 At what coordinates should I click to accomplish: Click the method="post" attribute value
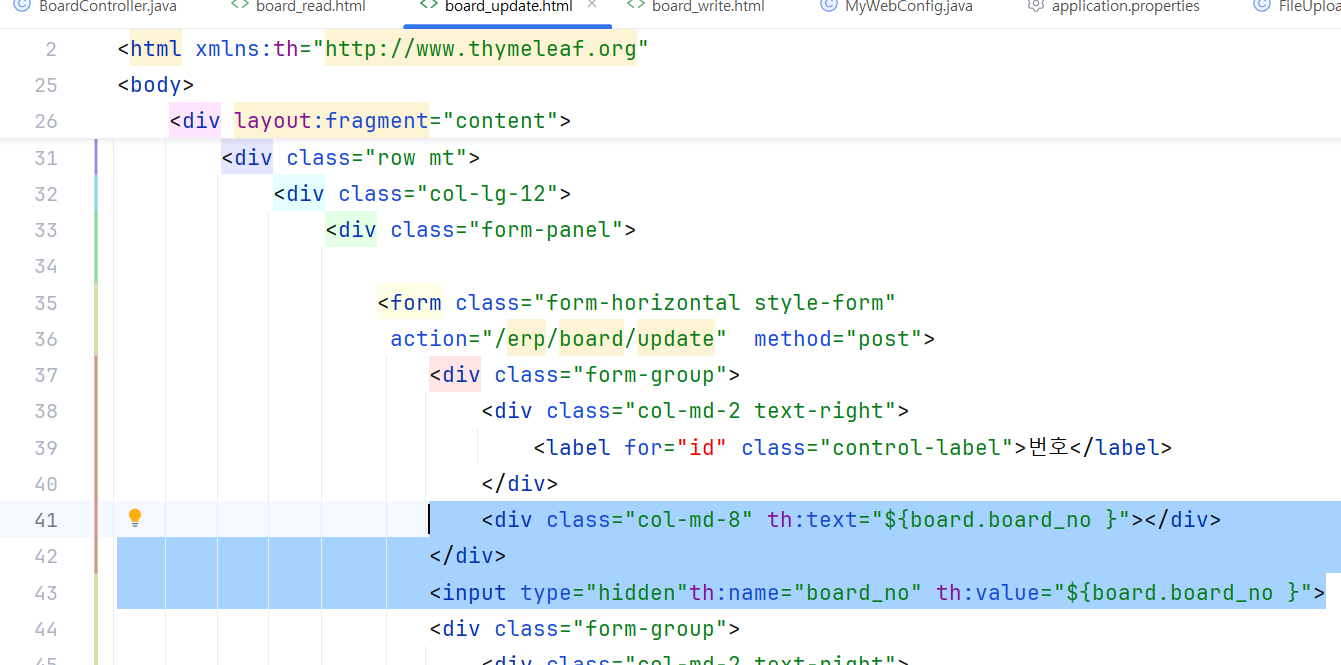tap(884, 339)
